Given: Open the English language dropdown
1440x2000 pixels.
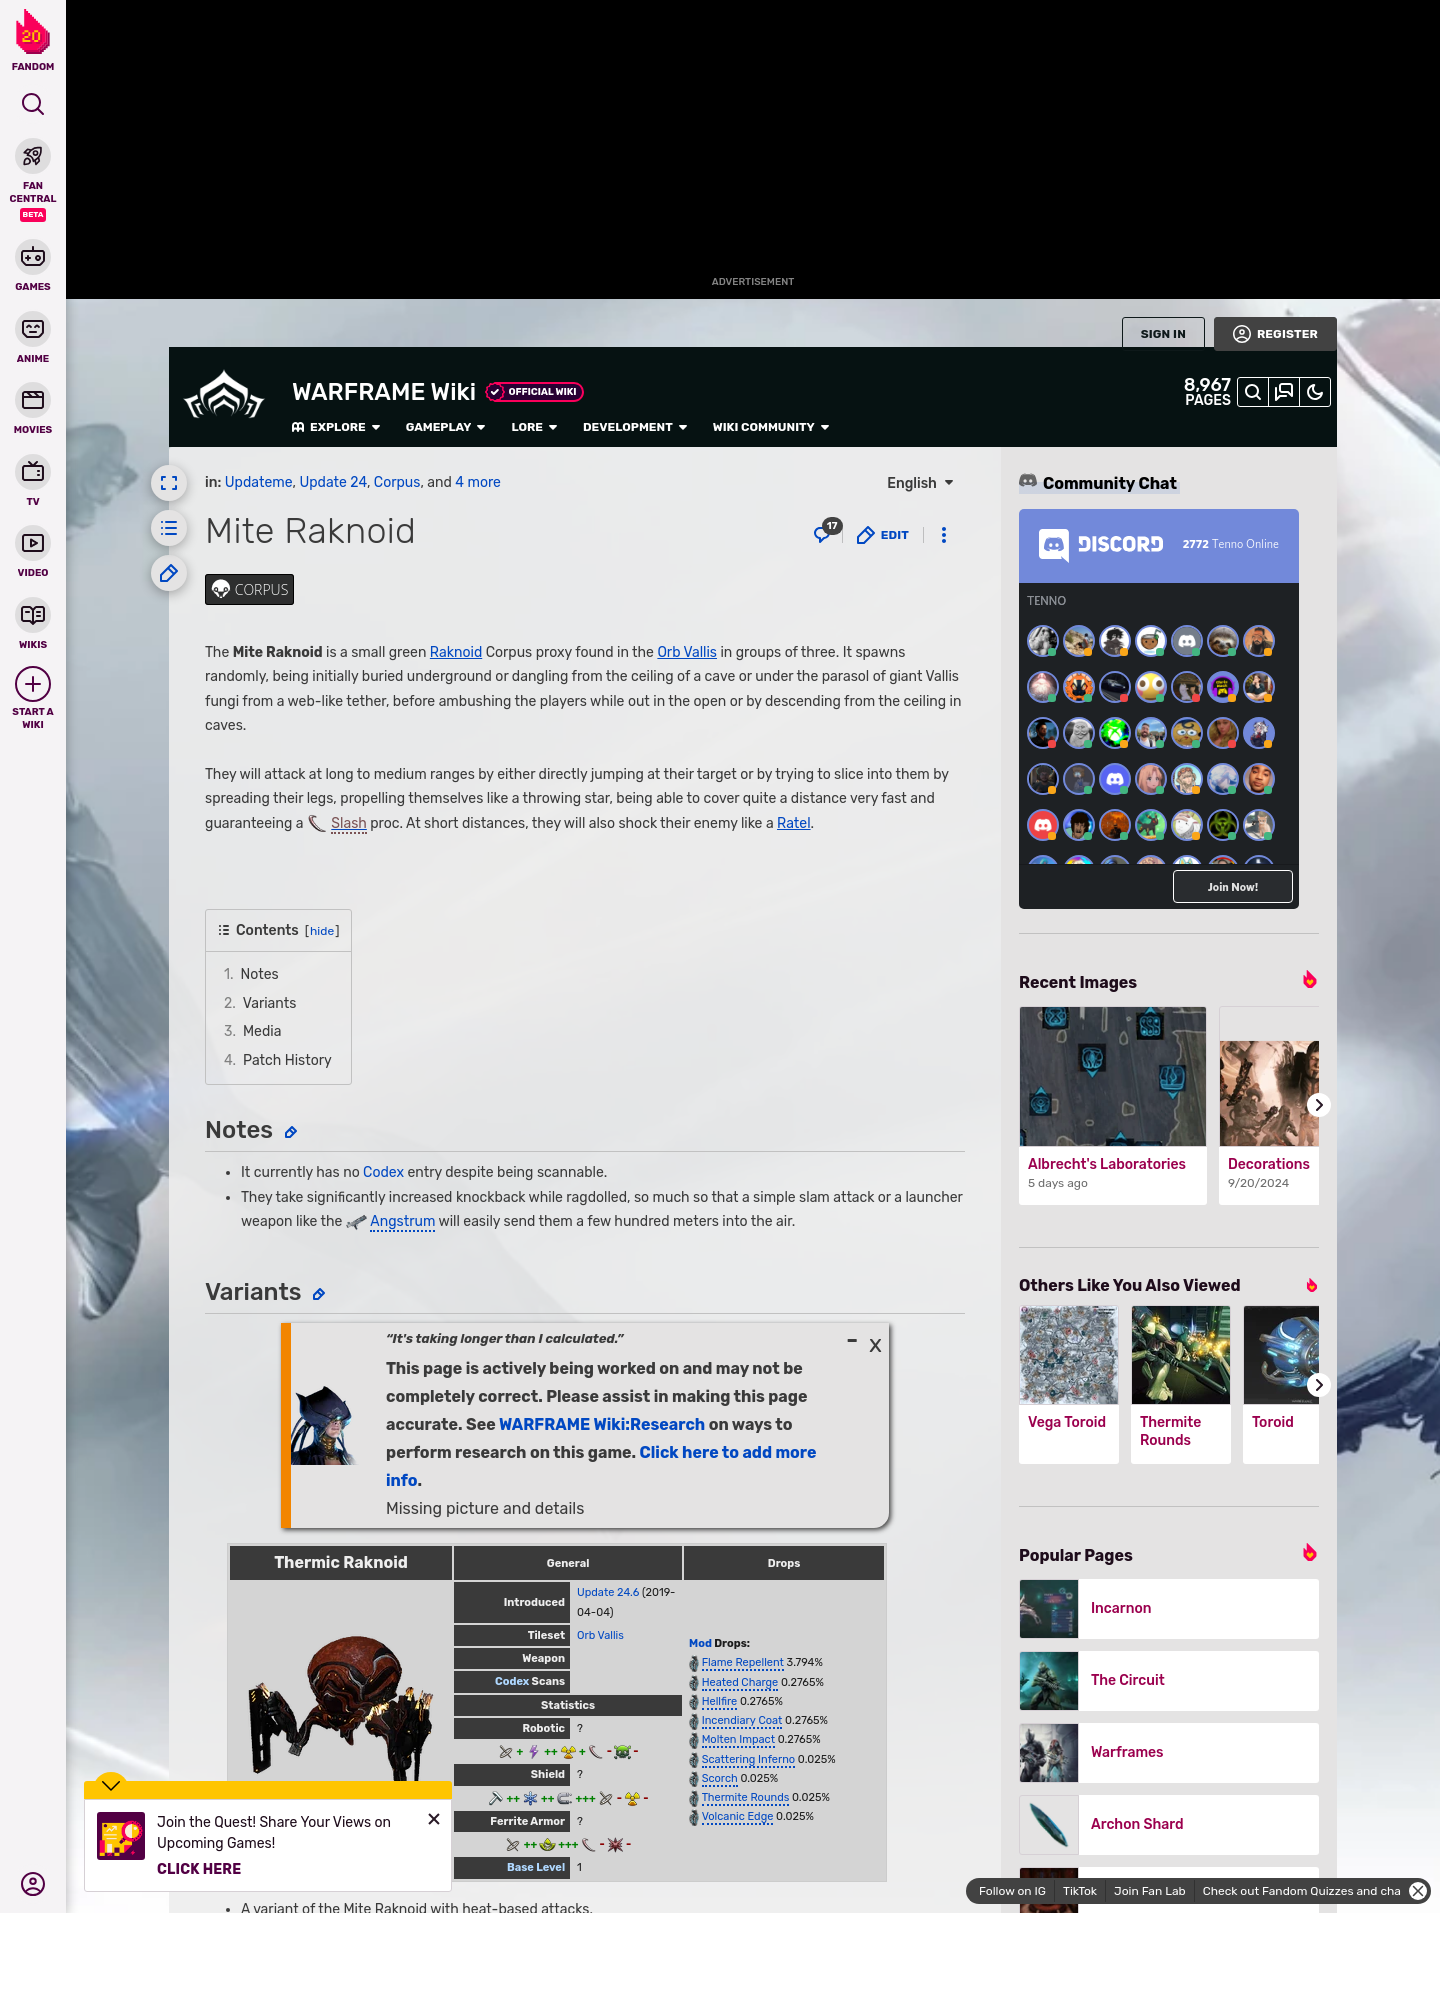Looking at the screenshot, I should (920, 483).
